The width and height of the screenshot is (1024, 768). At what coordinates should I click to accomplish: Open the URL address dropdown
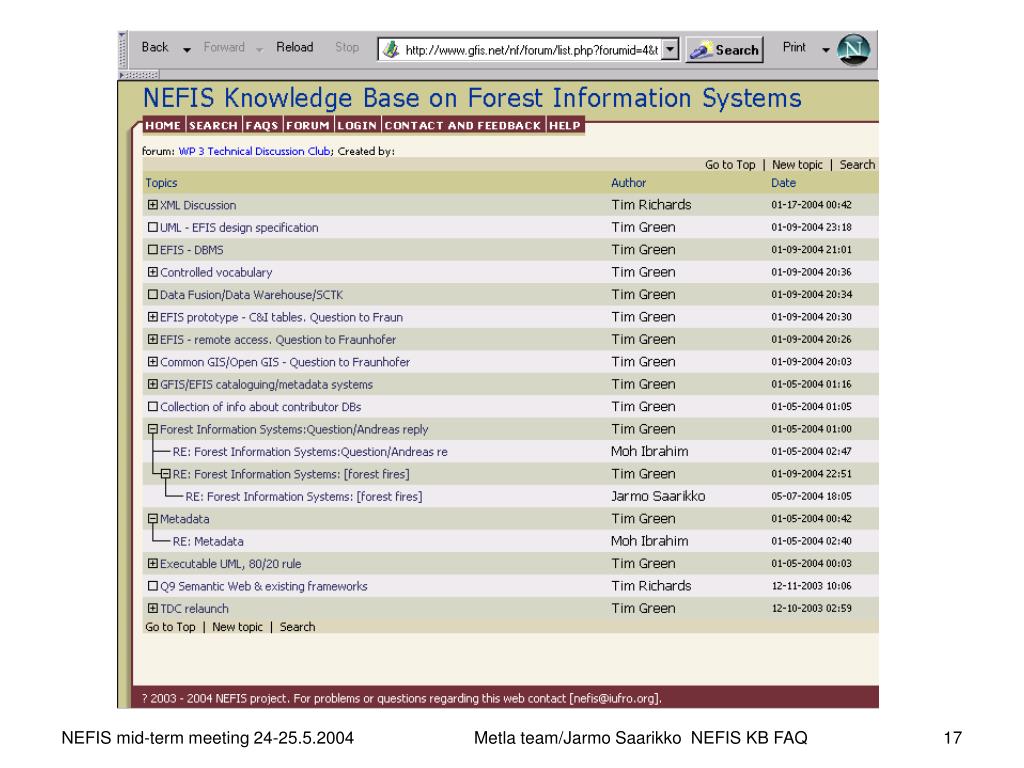point(670,50)
